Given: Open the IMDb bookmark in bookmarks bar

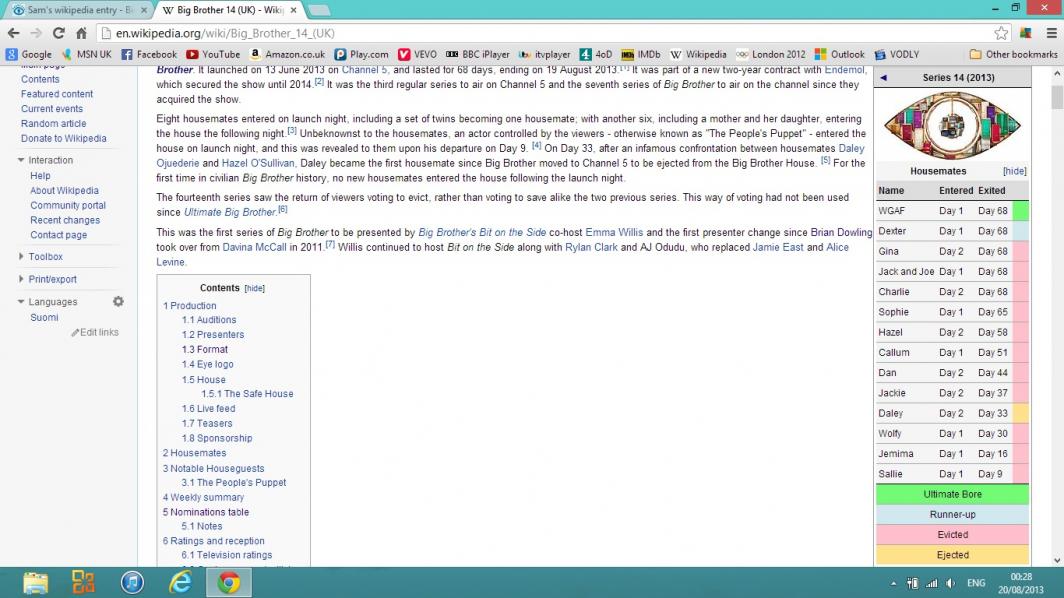Looking at the screenshot, I should [640, 54].
